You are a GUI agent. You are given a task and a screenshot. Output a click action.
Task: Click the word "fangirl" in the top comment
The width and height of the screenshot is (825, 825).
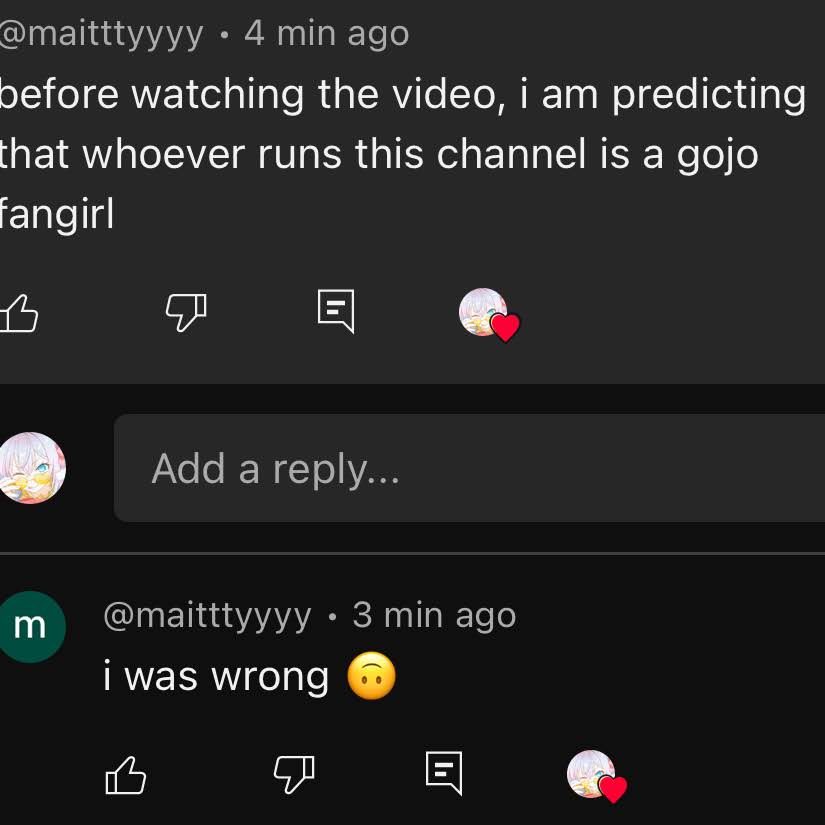[x=57, y=215]
